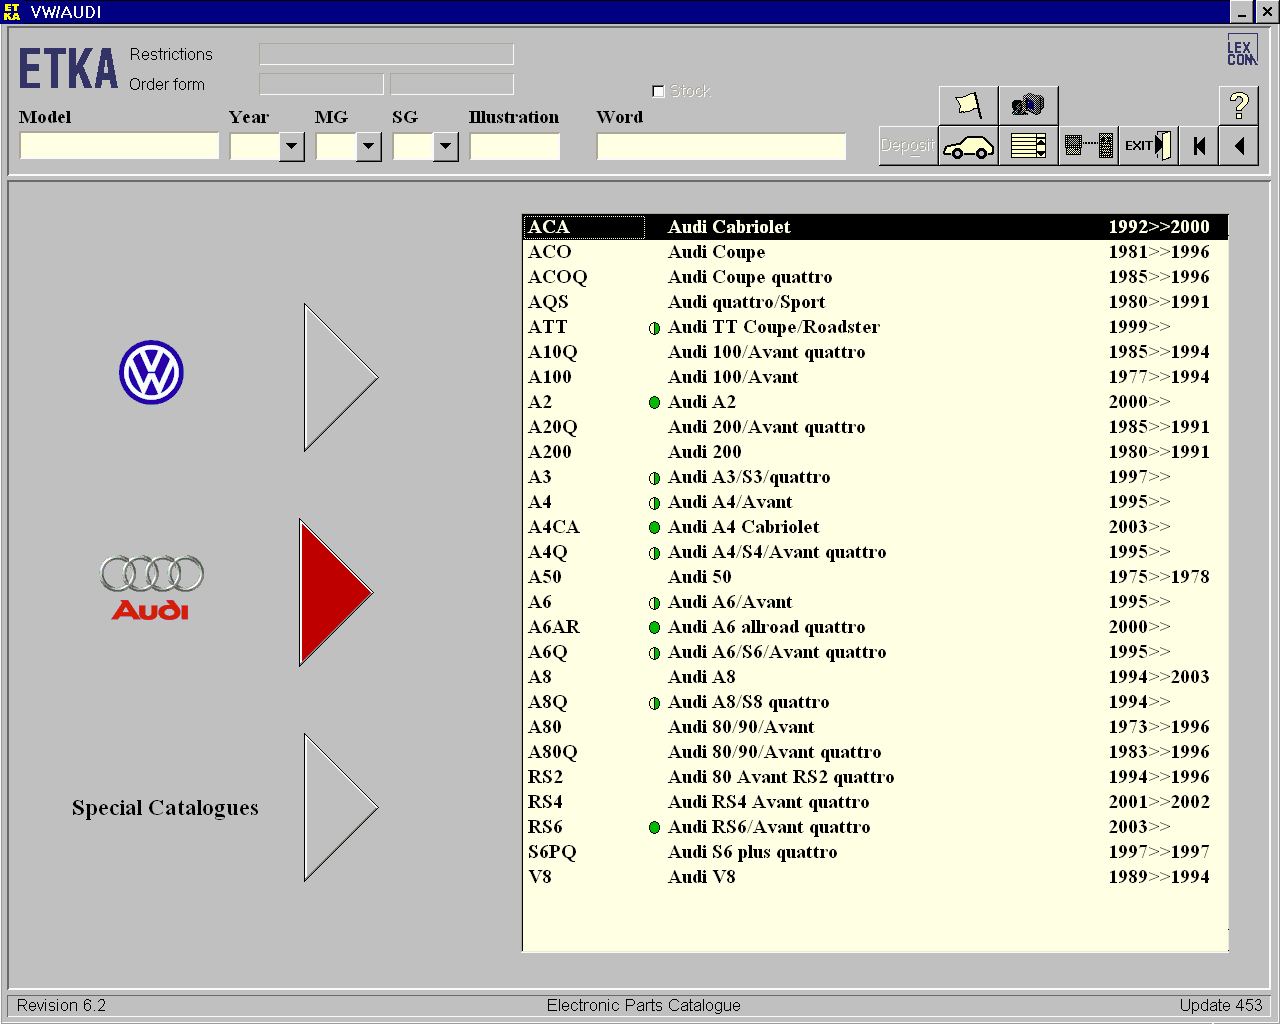
Task: Select the A8 Audi A8 row
Action: click(x=875, y=677)
